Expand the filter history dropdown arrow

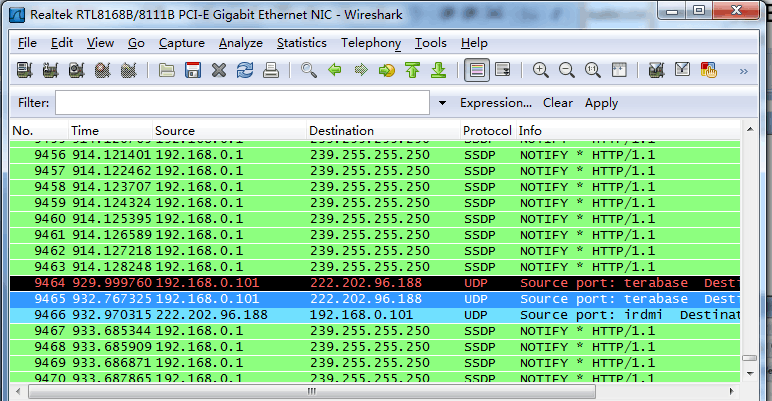pyautogui.click(x=442, y=103)
